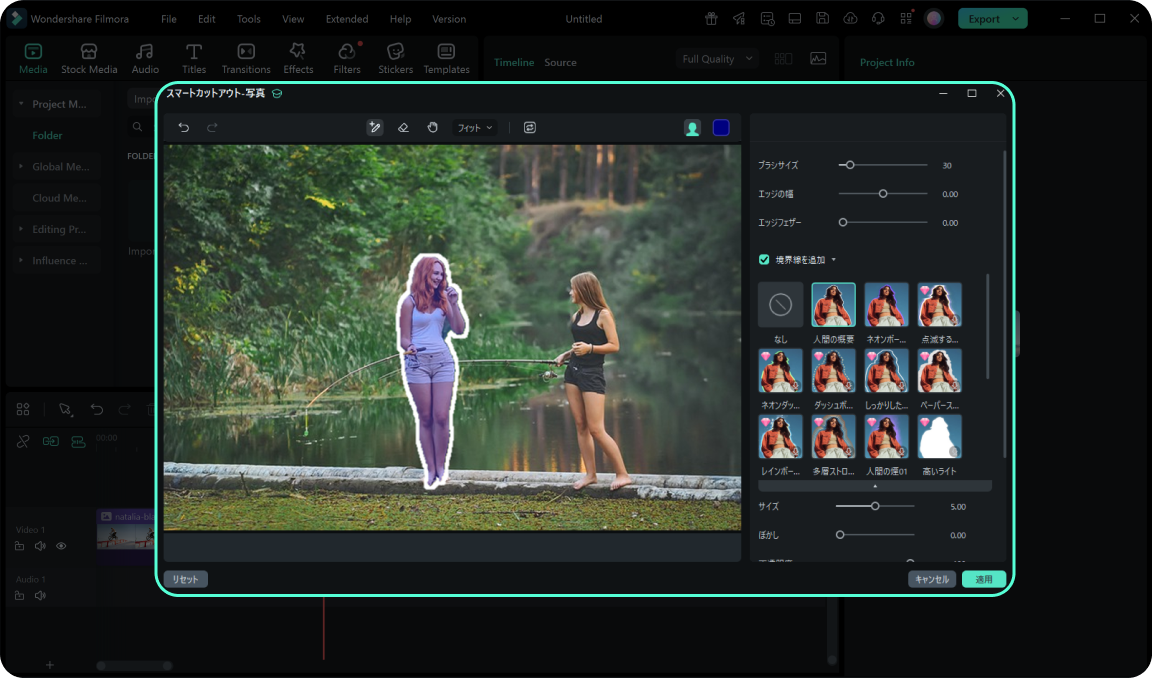
Task: Open the Edit menu
Action: point(206,19)
